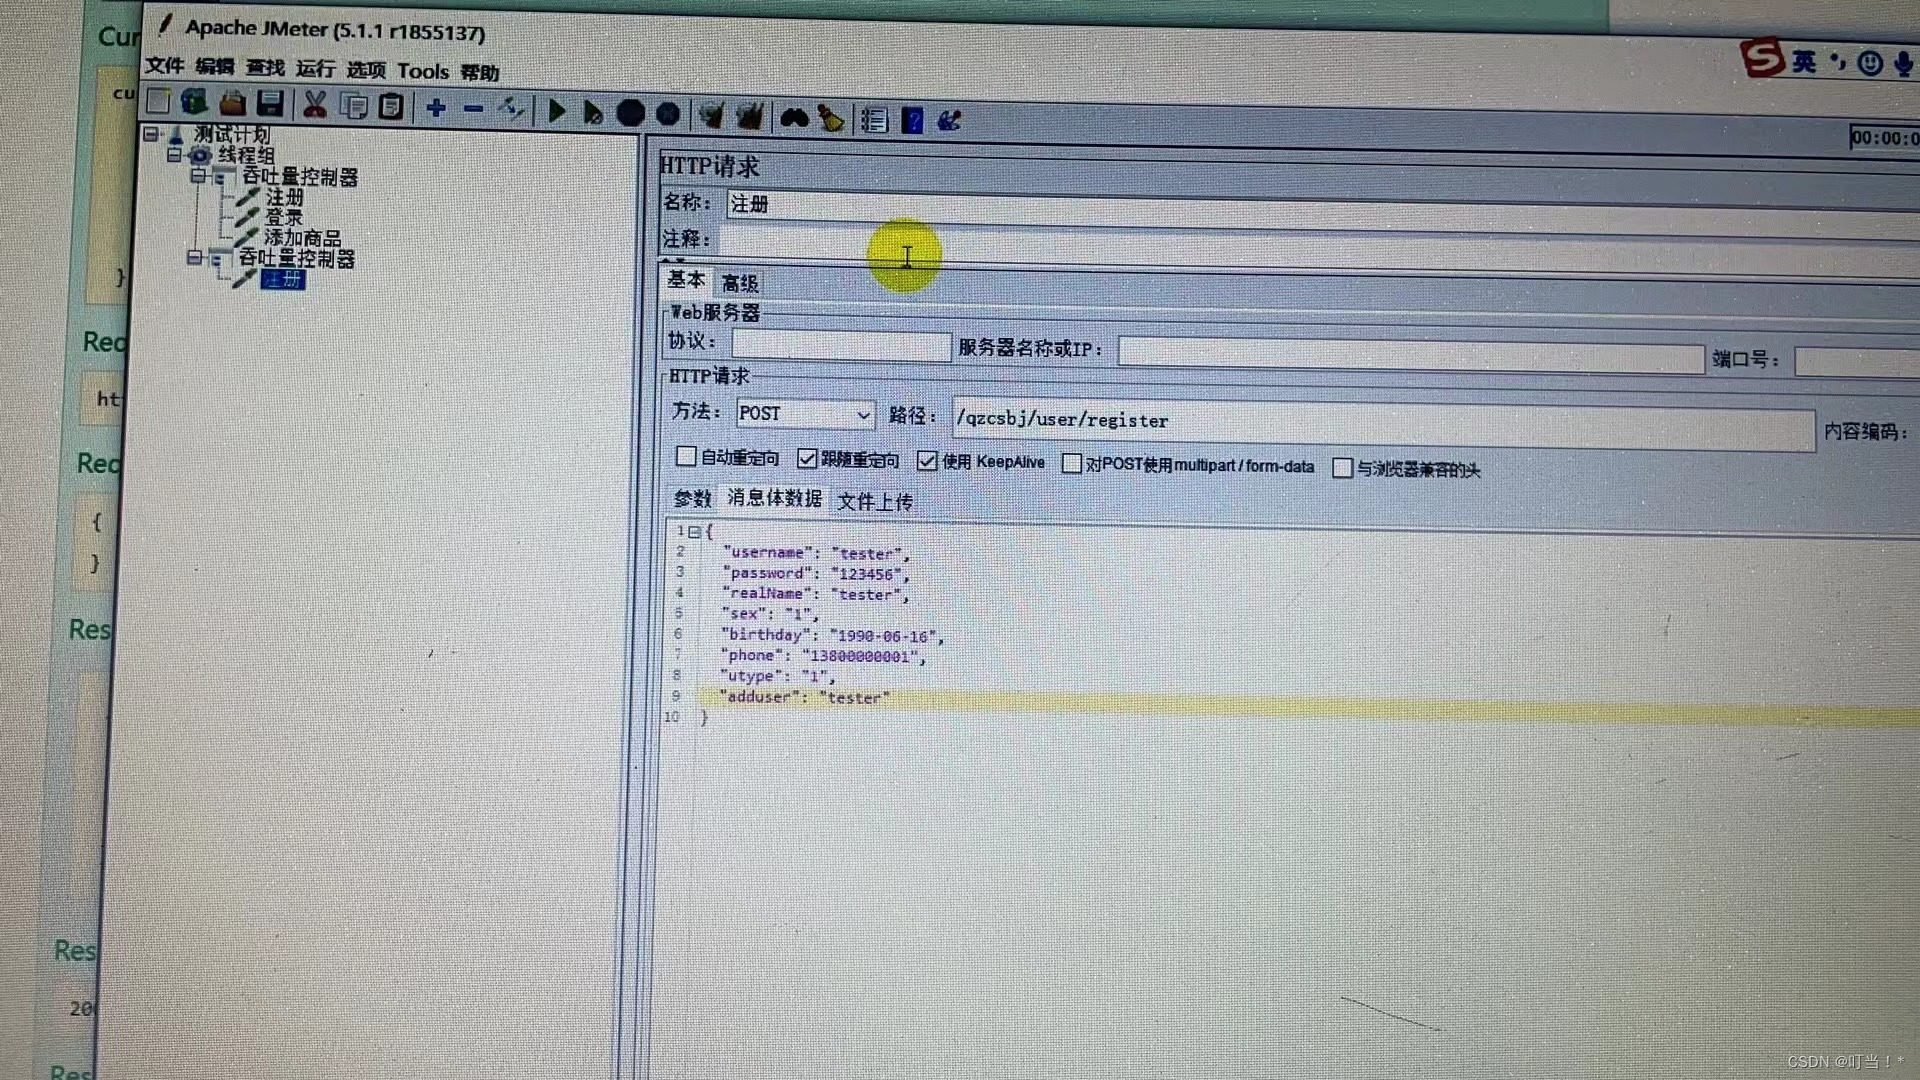
Task: Switch to the 高级 tab
Action: (x=740, y=283)
